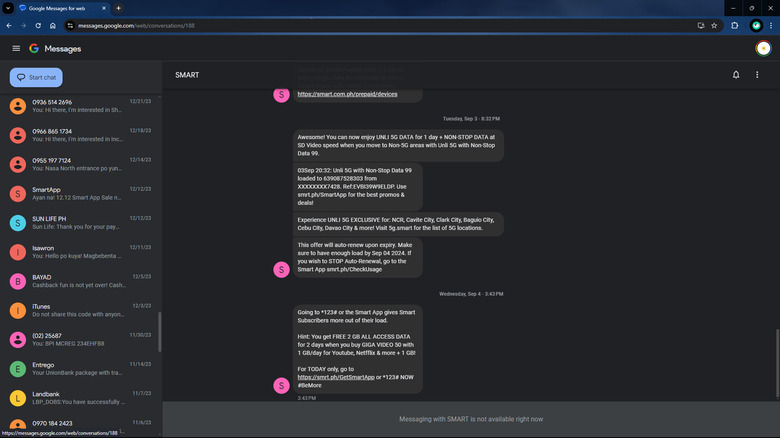Click the notification bell icon
The image size is (780, 438).
pyautogui.click(x=736, y=75)
